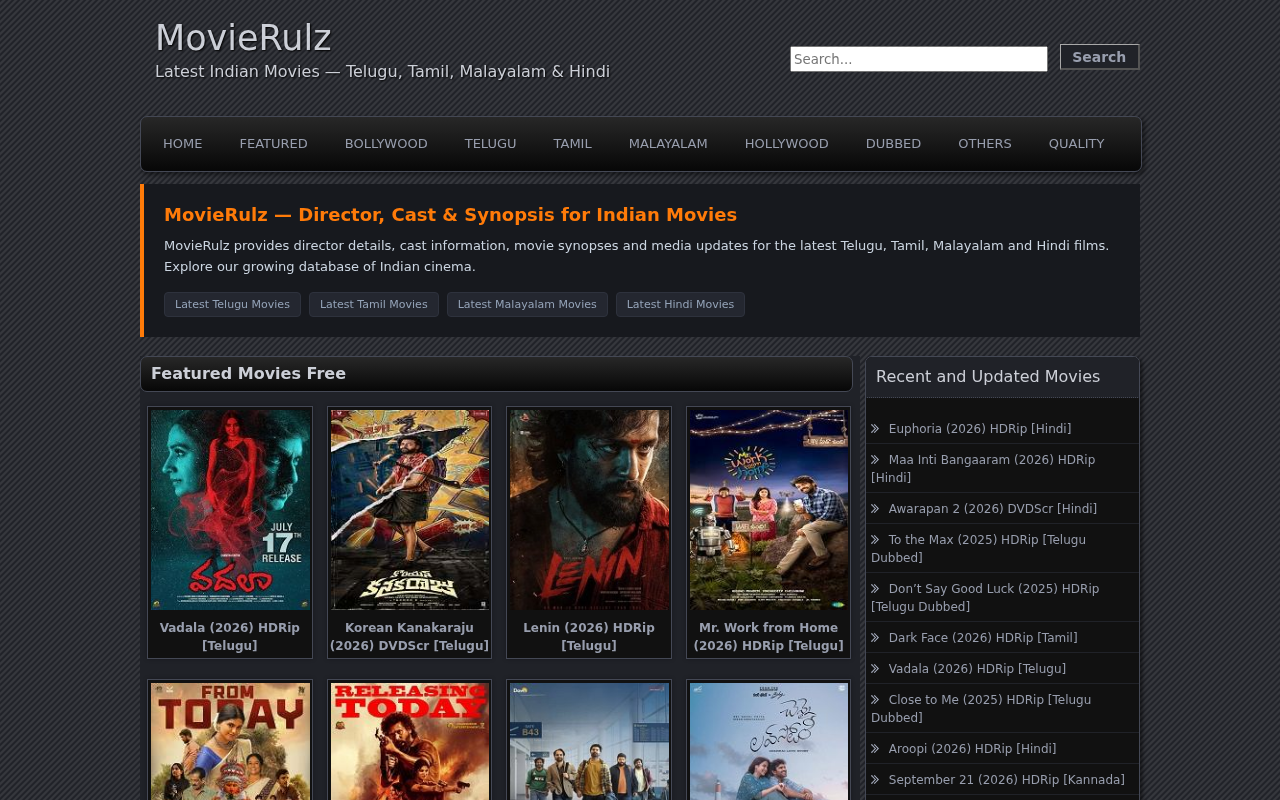
Task: Click Dark Face (2026) HDRip [Tamil]
Action: point(983,638)
